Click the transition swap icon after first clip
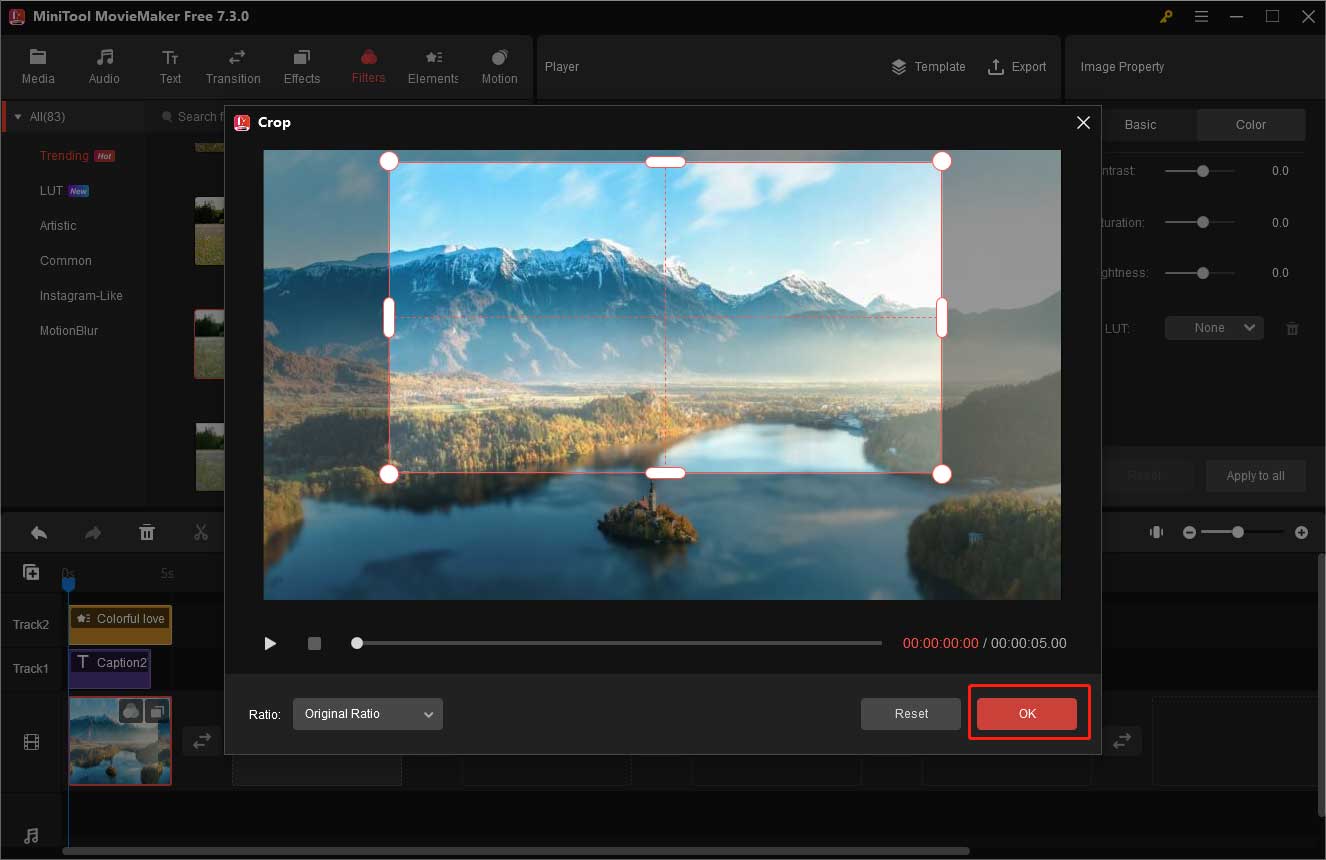Viewport: 1326px width, 860px height. point(202,741)
